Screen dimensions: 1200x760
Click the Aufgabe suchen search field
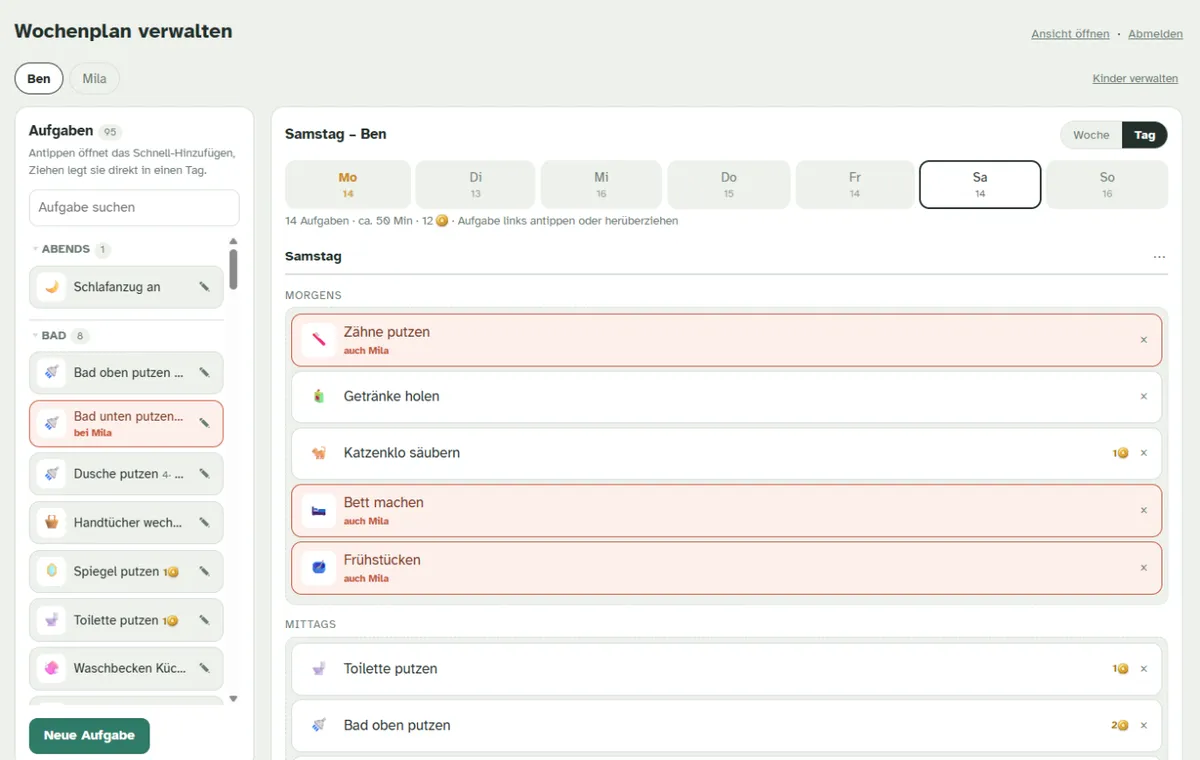[134, 208]
